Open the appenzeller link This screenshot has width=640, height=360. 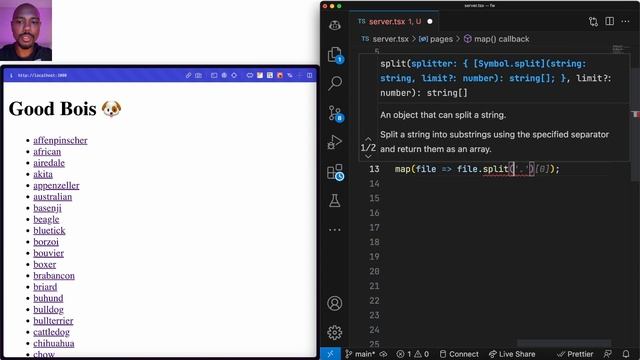pos(56,186)
